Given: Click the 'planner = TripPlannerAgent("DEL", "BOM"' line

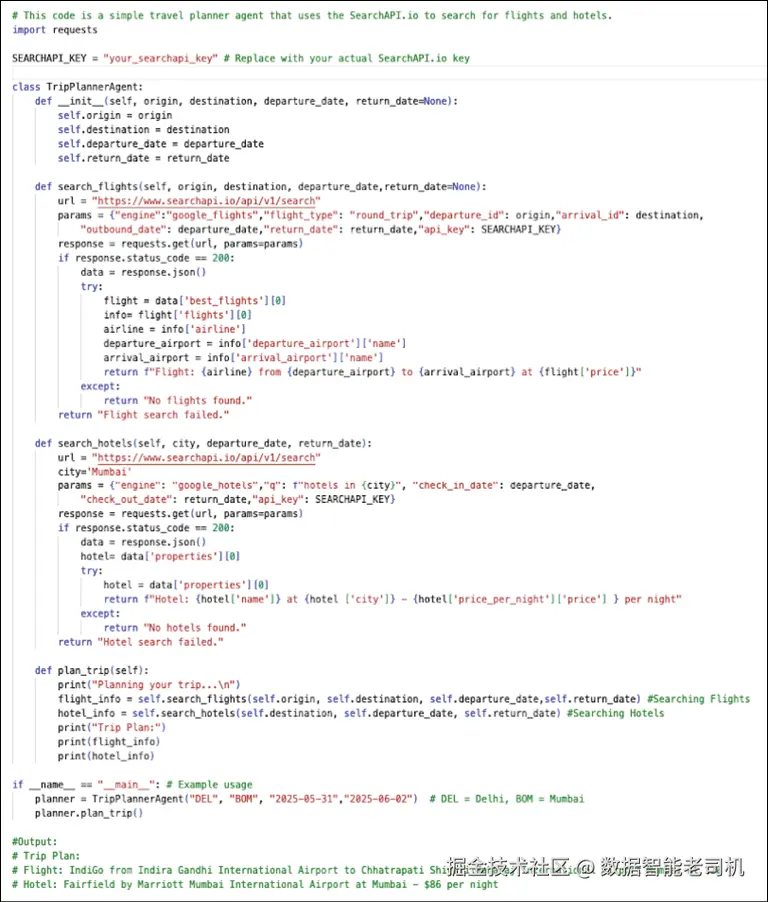Looking at the screenshot, I should (x=226, y=799).
